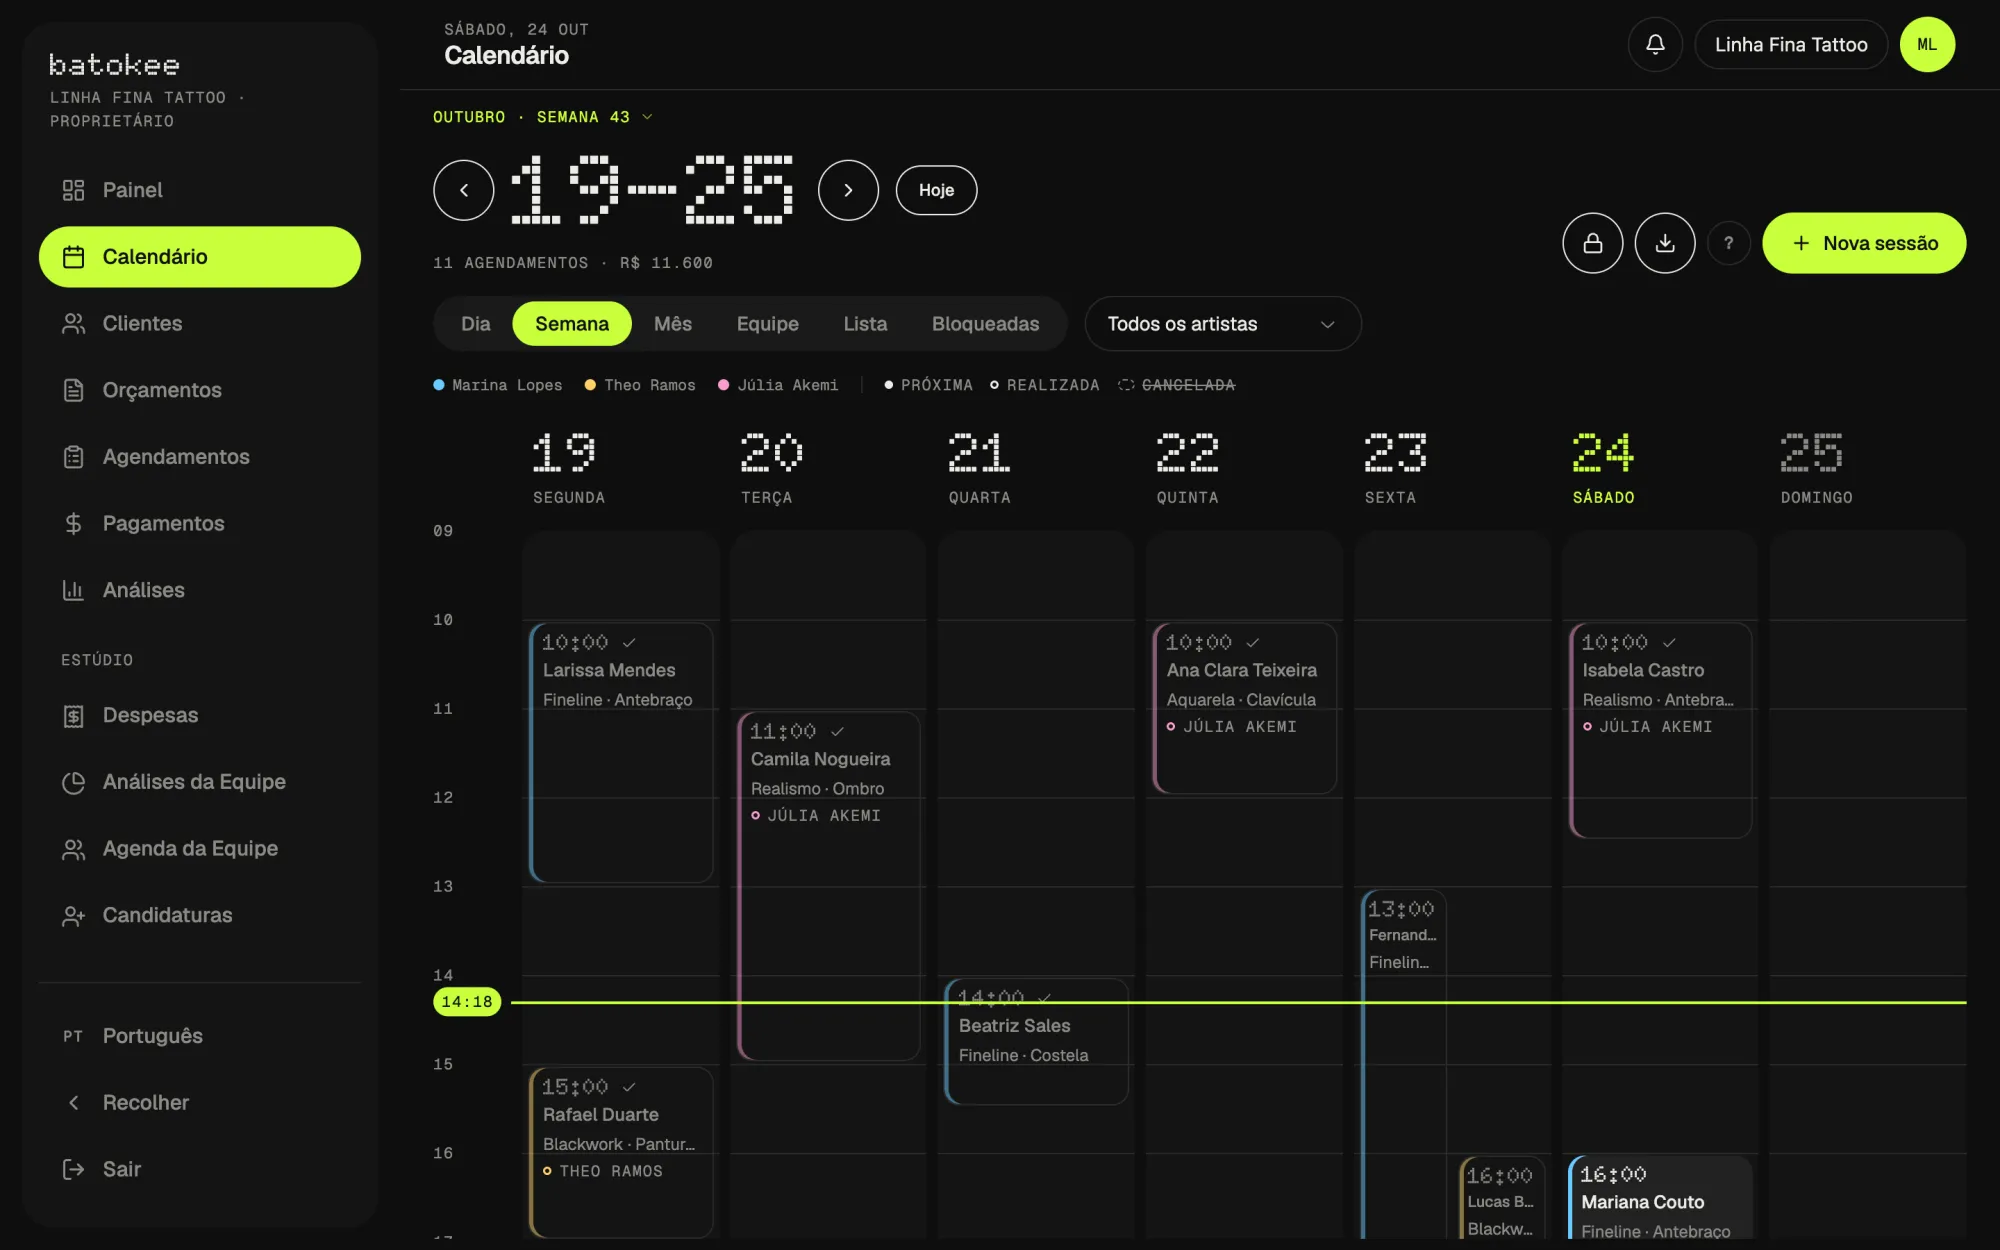Go to previous week arrow

464,190
